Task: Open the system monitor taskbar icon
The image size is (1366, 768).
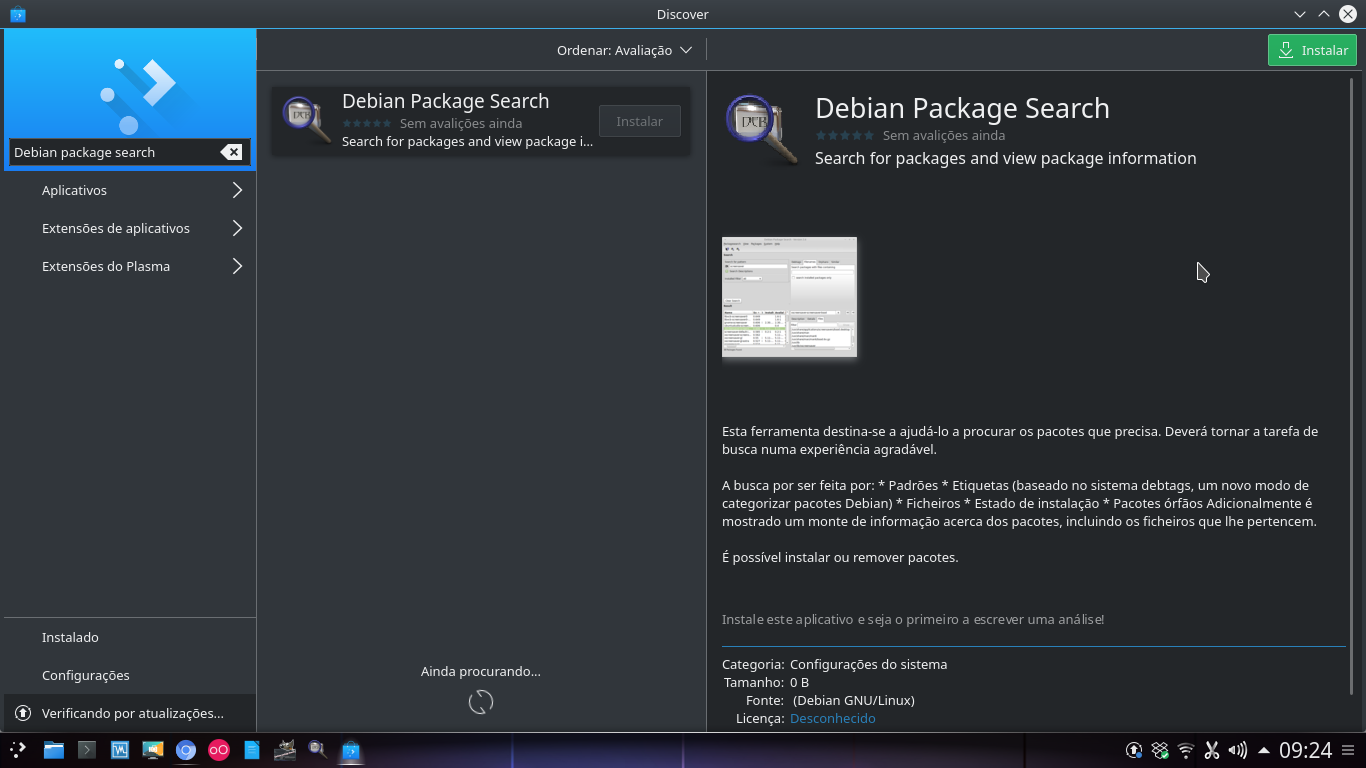Action: pos(120,750)
